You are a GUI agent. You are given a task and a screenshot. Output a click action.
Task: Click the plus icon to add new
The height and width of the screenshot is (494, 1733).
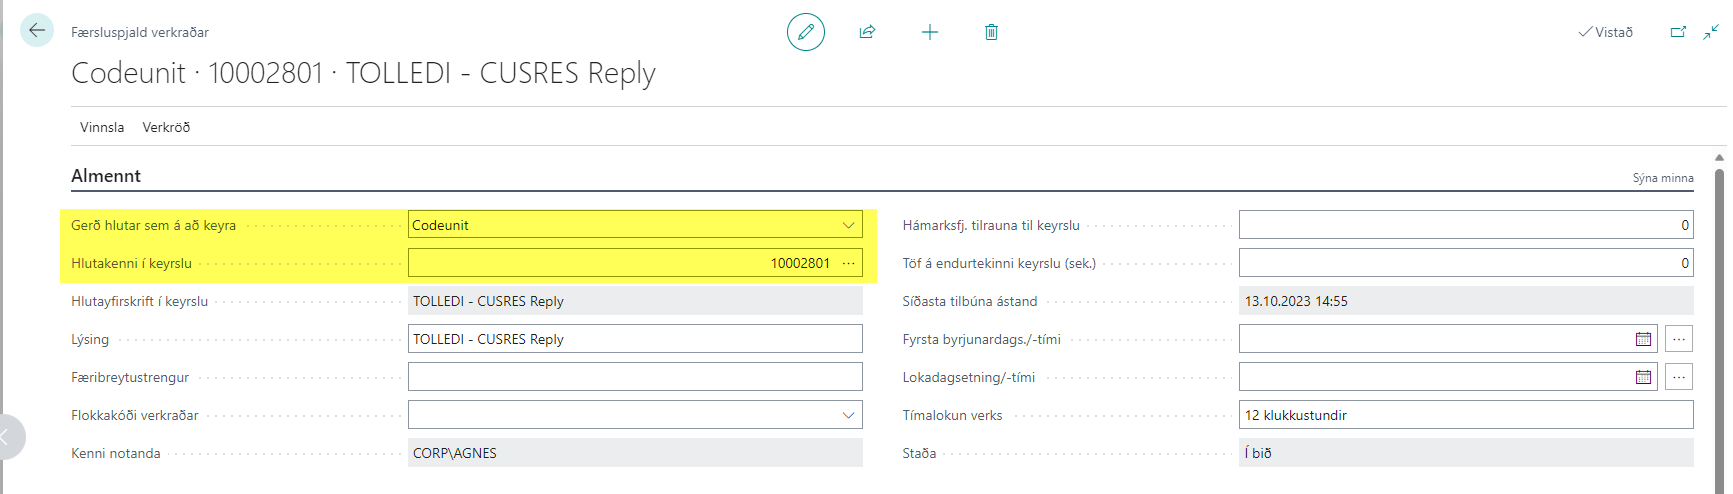tap(929, 32)
